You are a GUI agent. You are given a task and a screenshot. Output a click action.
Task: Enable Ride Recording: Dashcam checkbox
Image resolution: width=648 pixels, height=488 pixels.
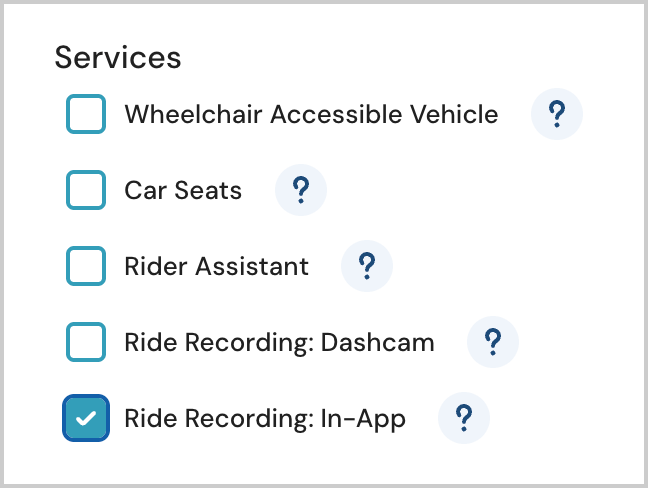pyautogui.click(x=86, y=343)
